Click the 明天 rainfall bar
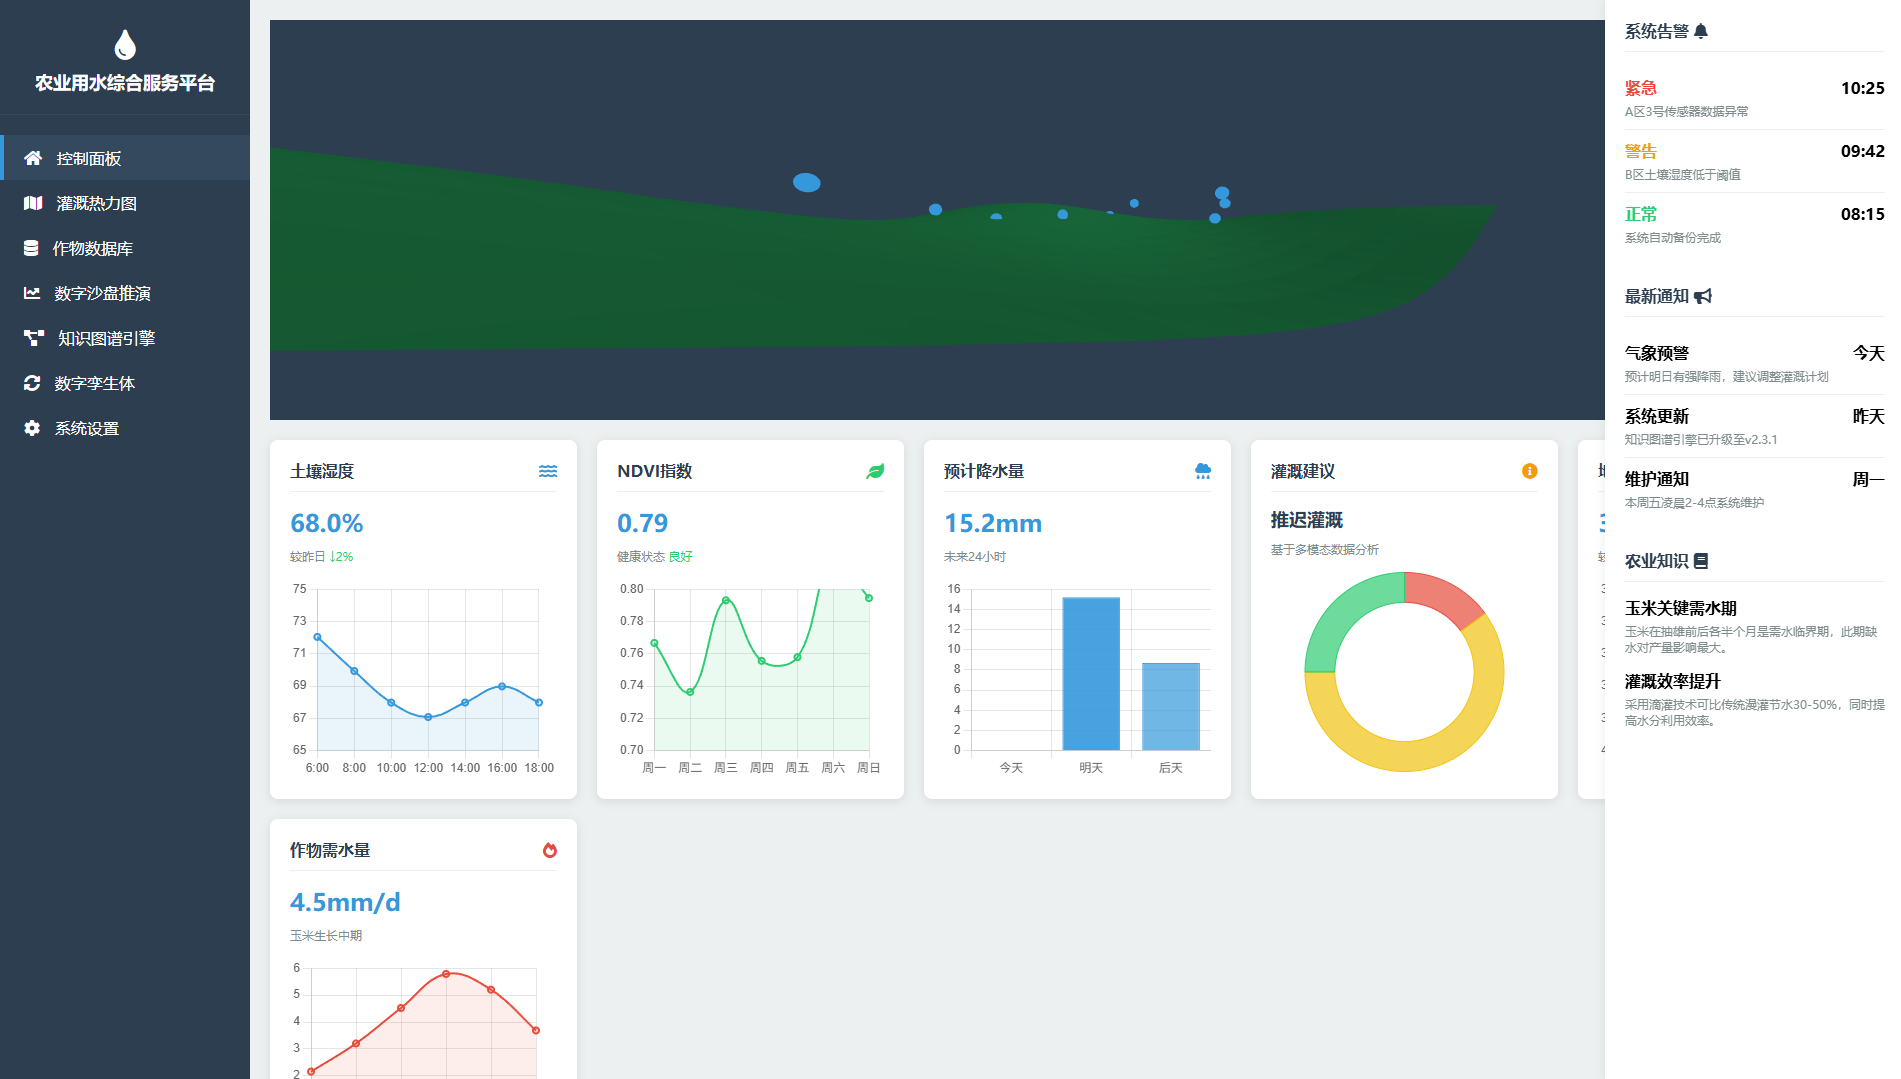 [1091, 673]
